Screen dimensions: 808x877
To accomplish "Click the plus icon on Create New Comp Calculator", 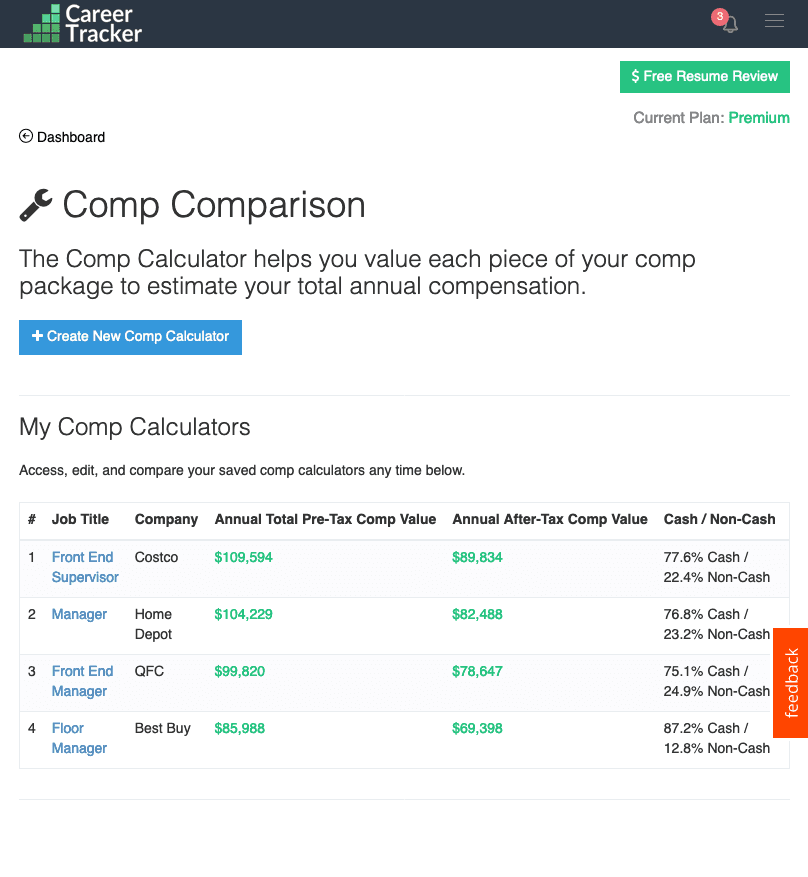I will click(x=35, y=337).
